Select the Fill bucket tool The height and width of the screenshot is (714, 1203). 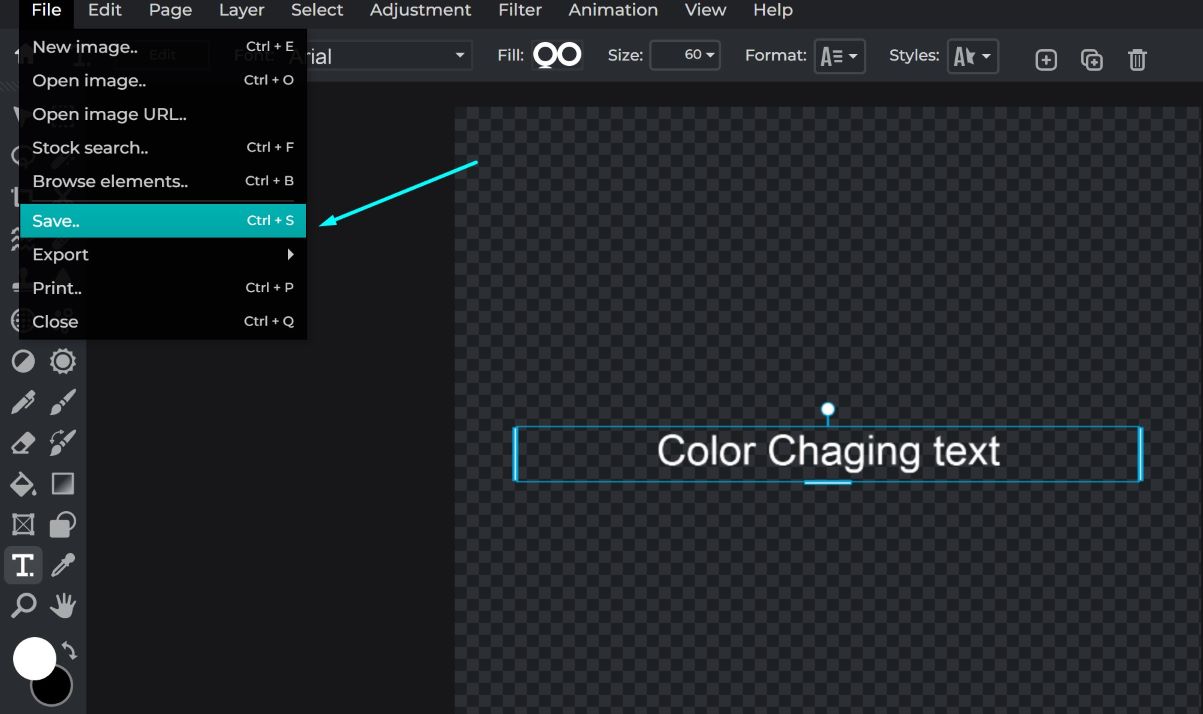[22, 484]
